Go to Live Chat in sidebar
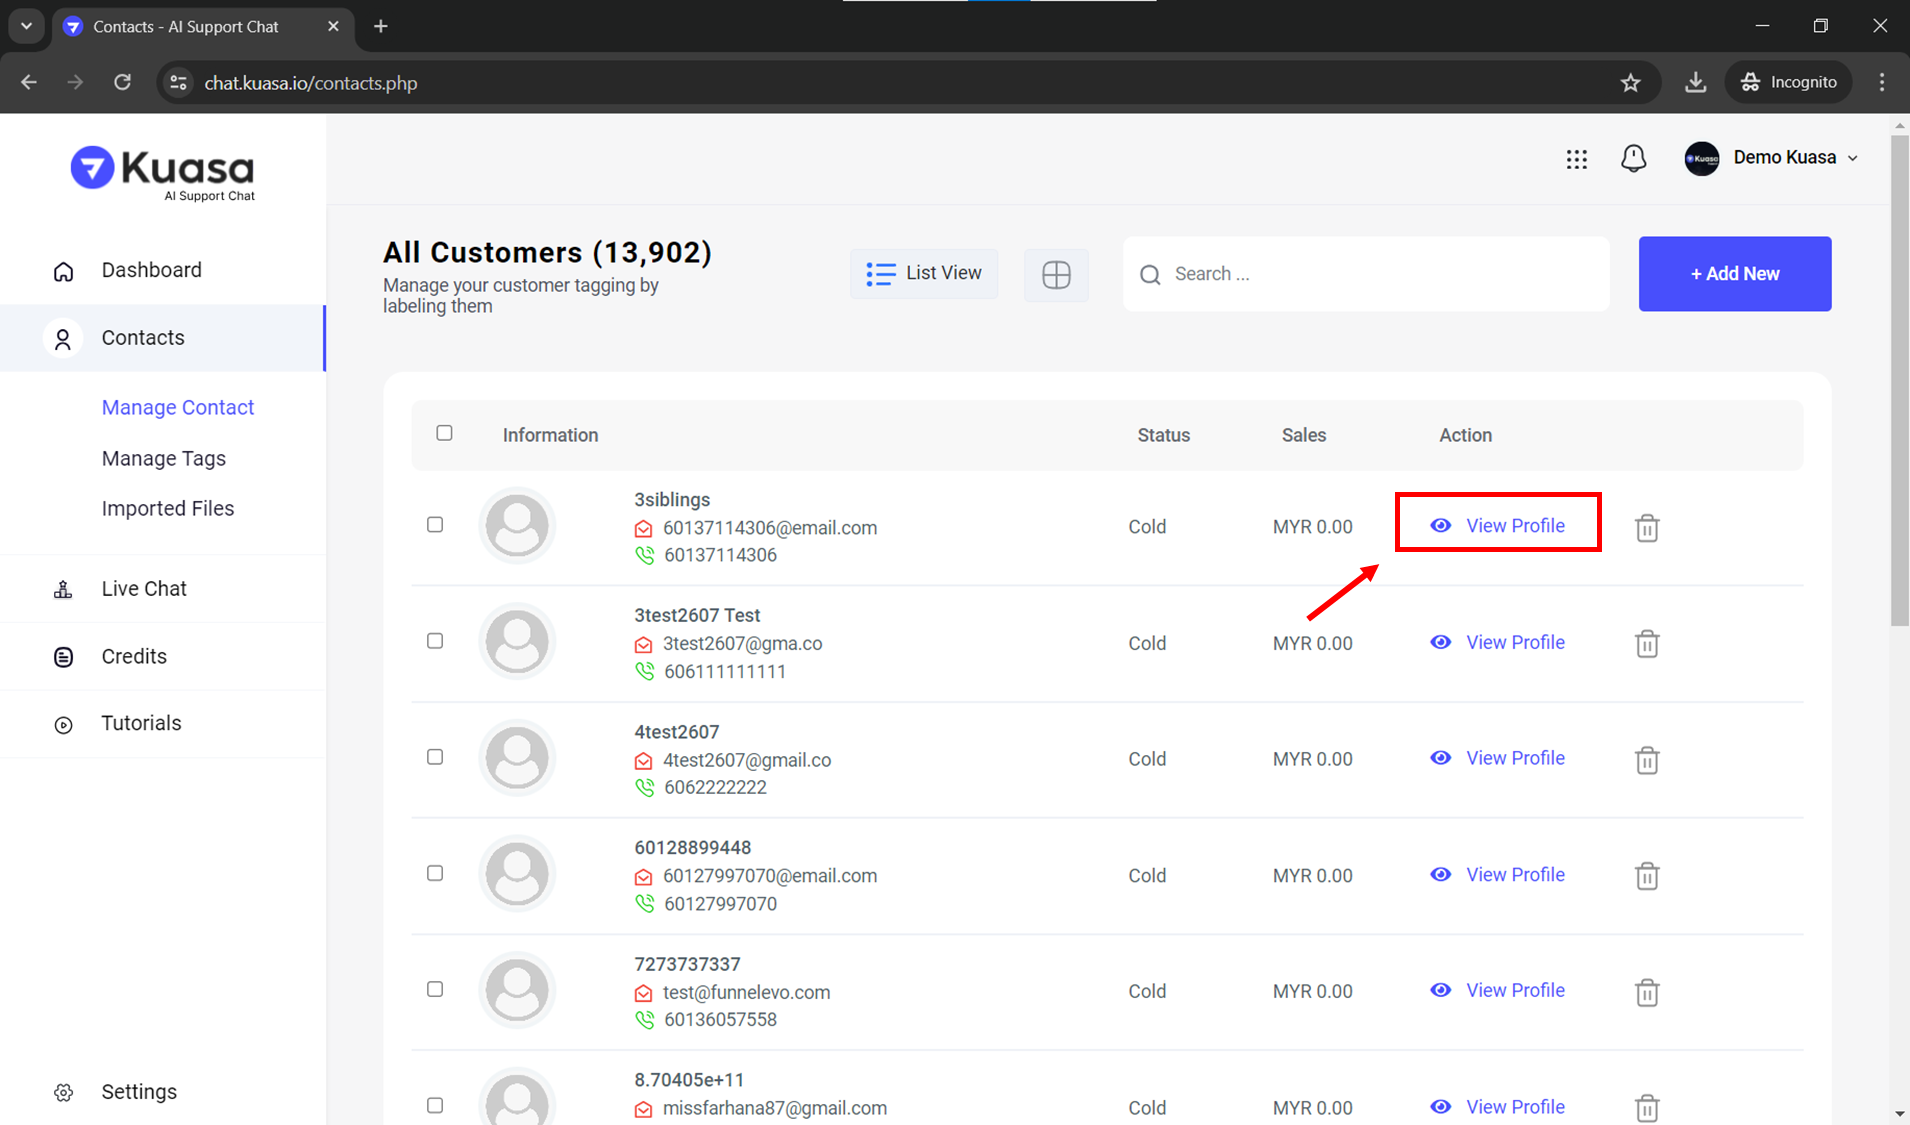Image resolution: width=1910 pixels, height=1125 pixels. [144, 589]
